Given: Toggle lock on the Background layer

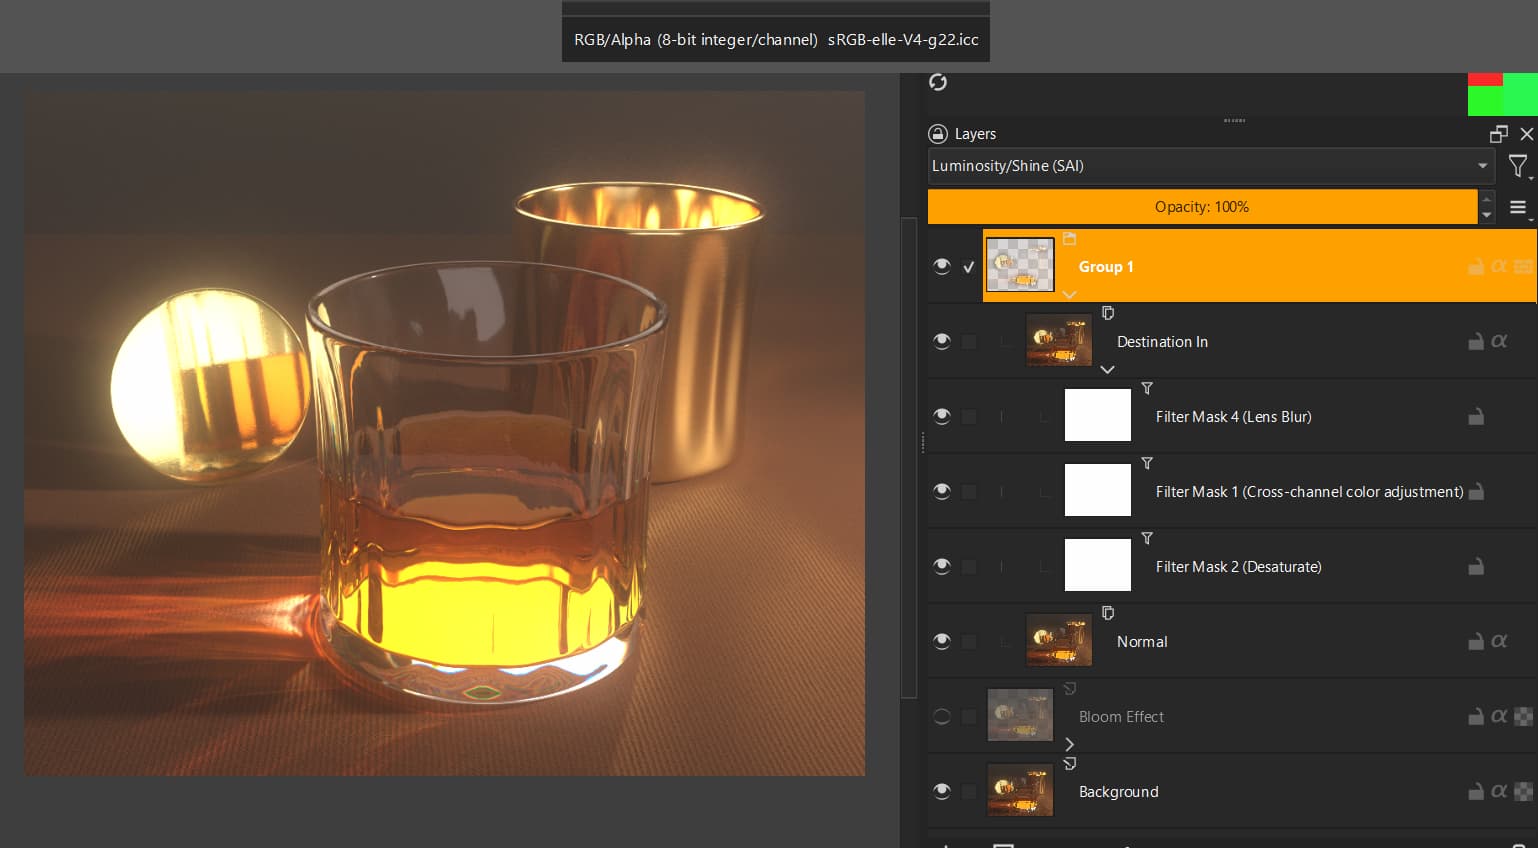Looking at the screenshot, I should tap(1475, 792).
